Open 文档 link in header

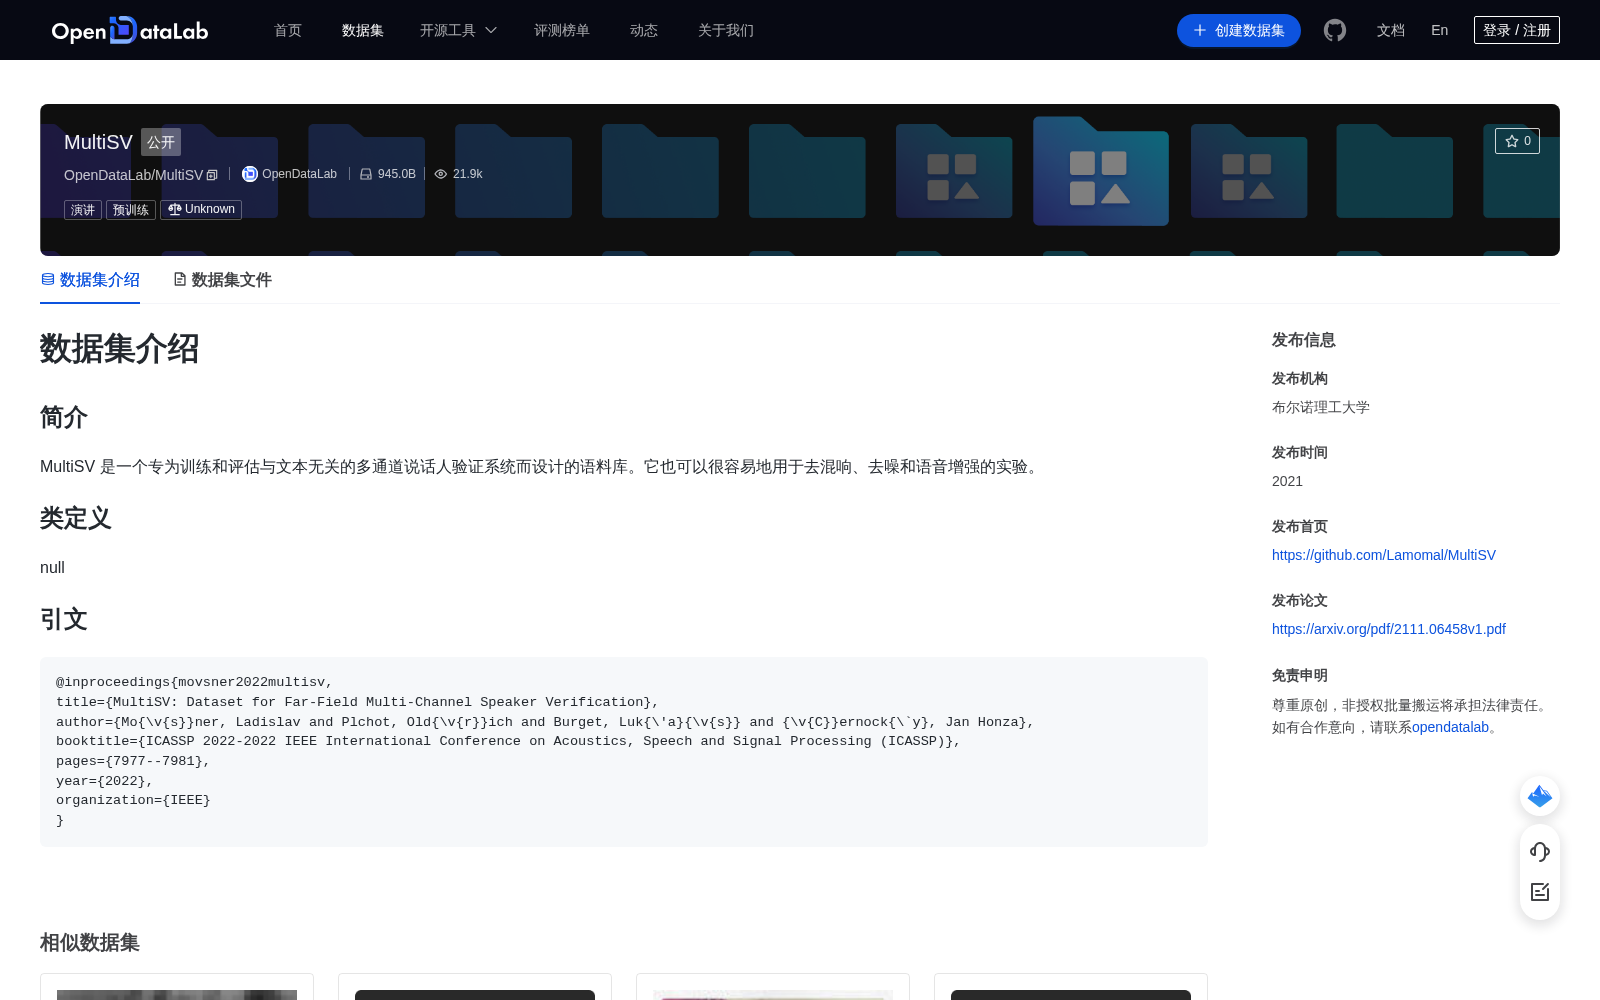click(1391, 30)
